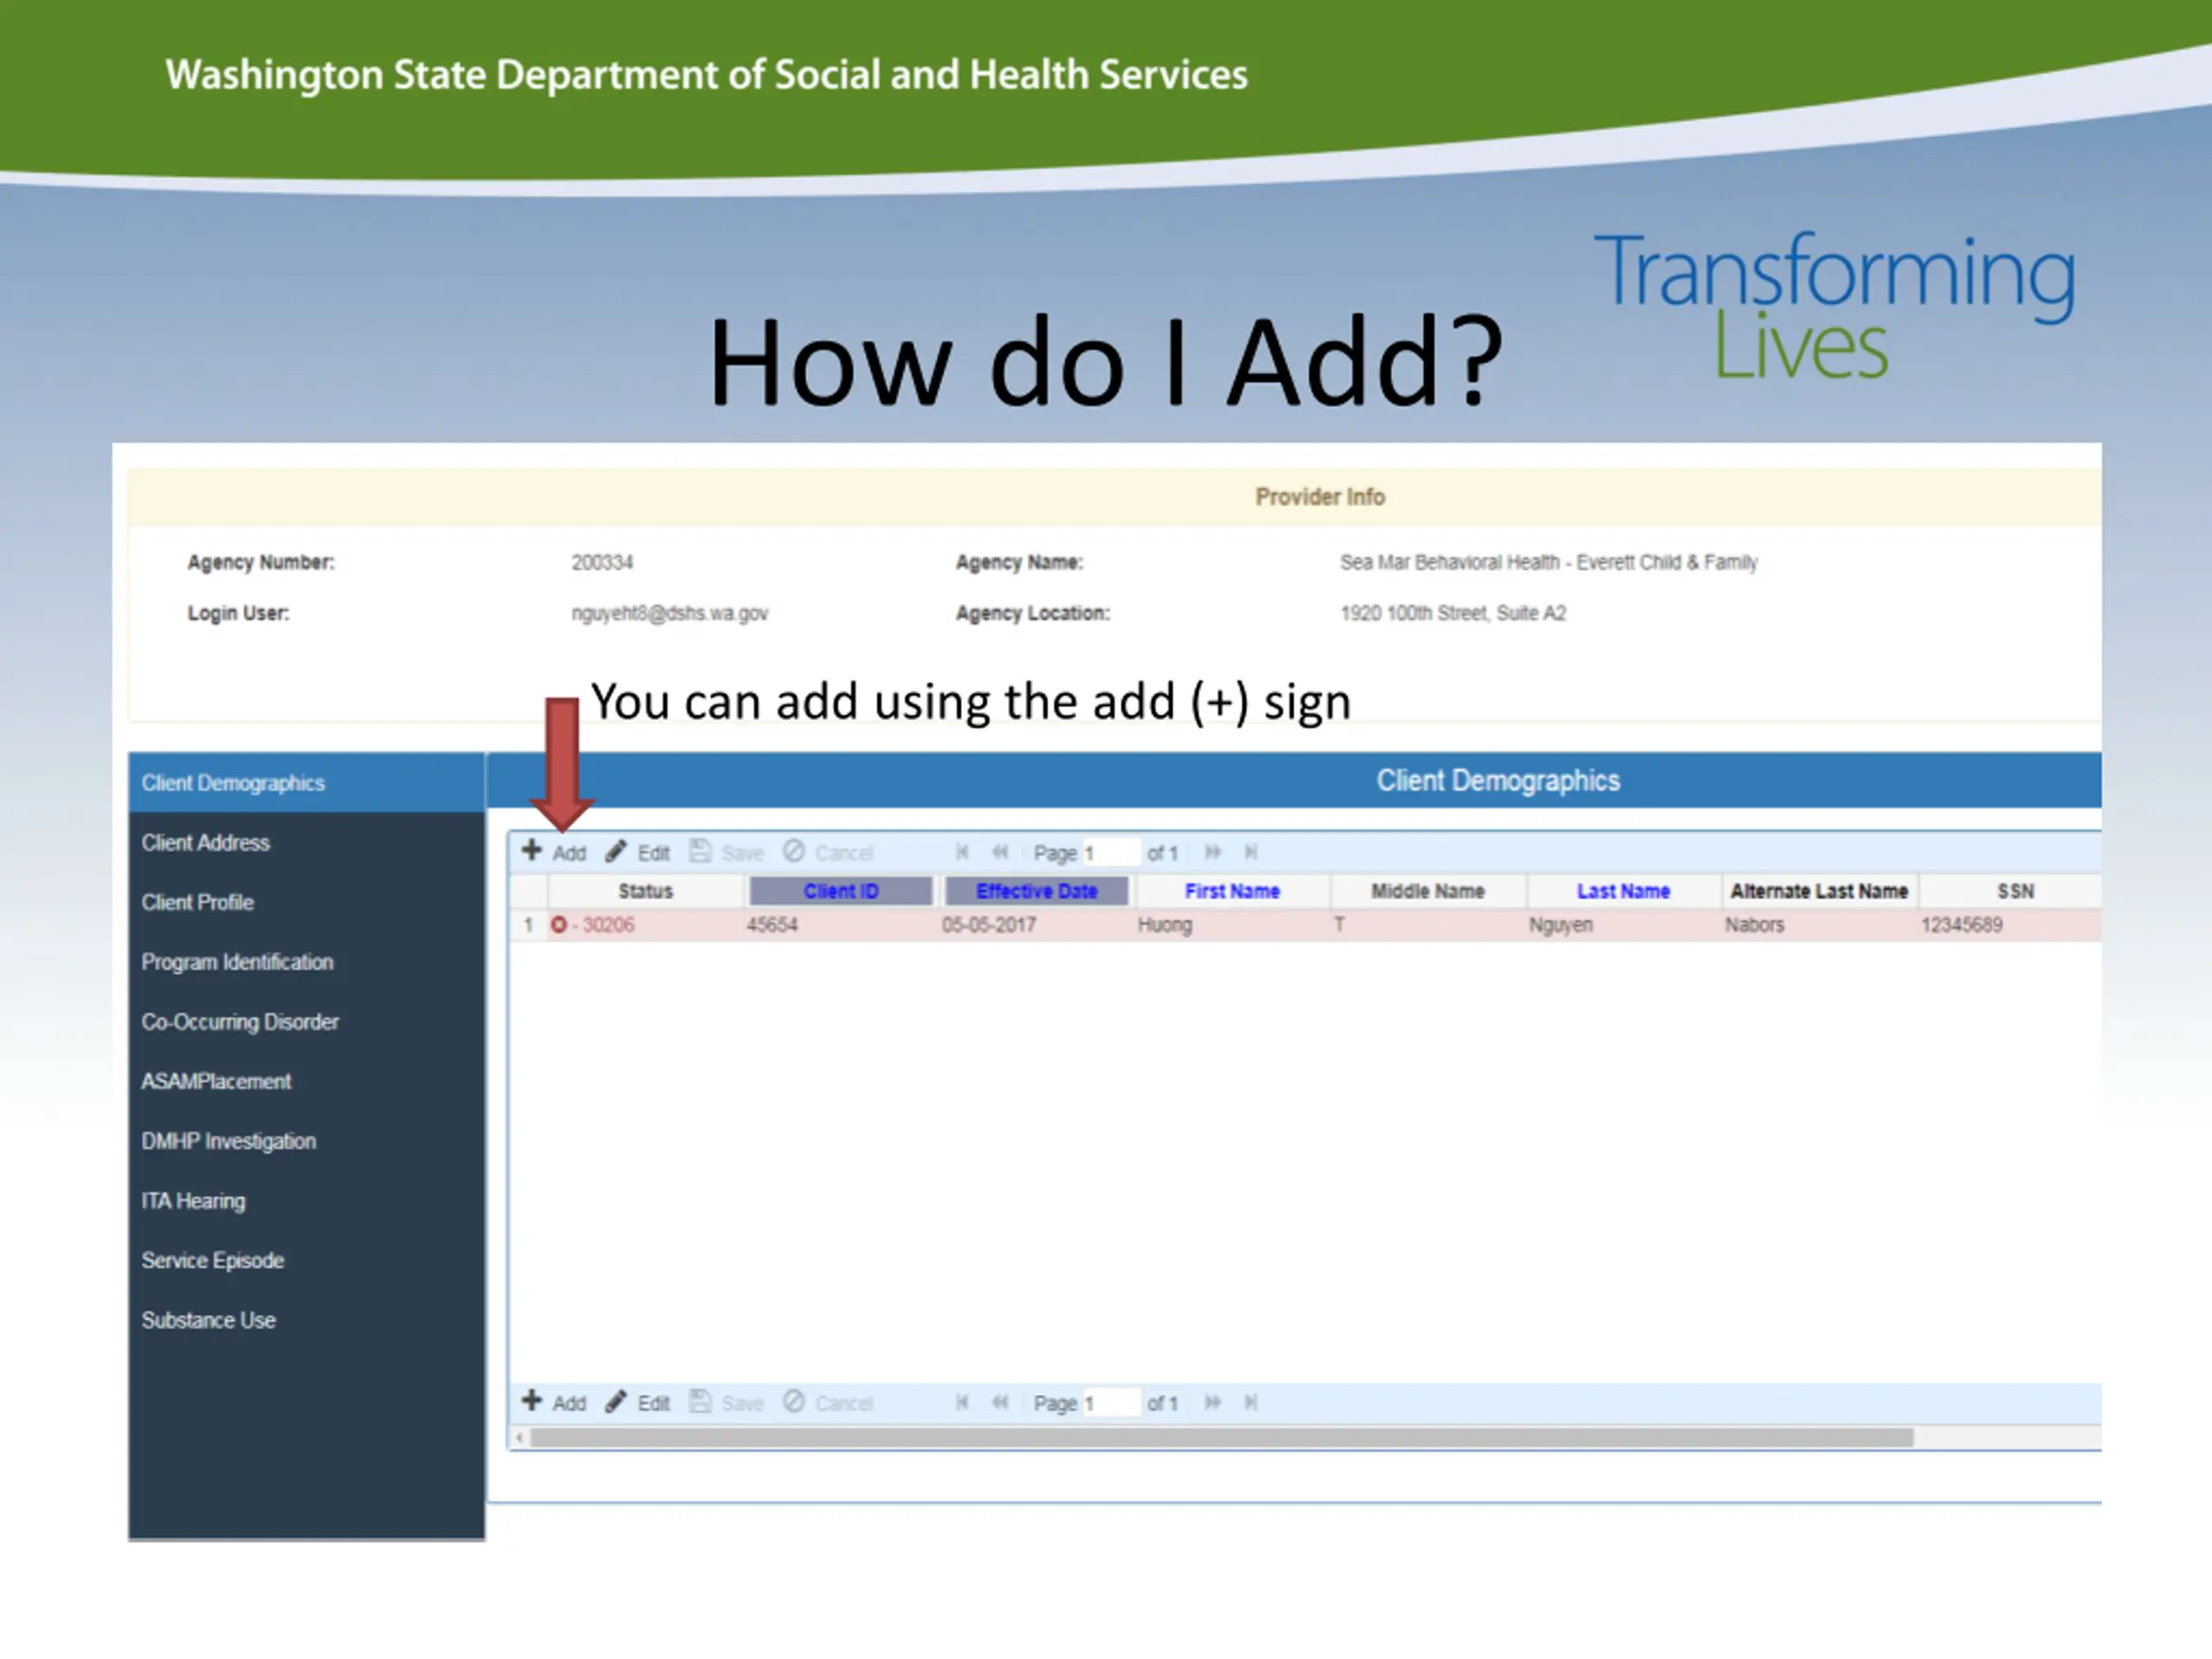
Task: Click the Status column header
Action: 646,891
